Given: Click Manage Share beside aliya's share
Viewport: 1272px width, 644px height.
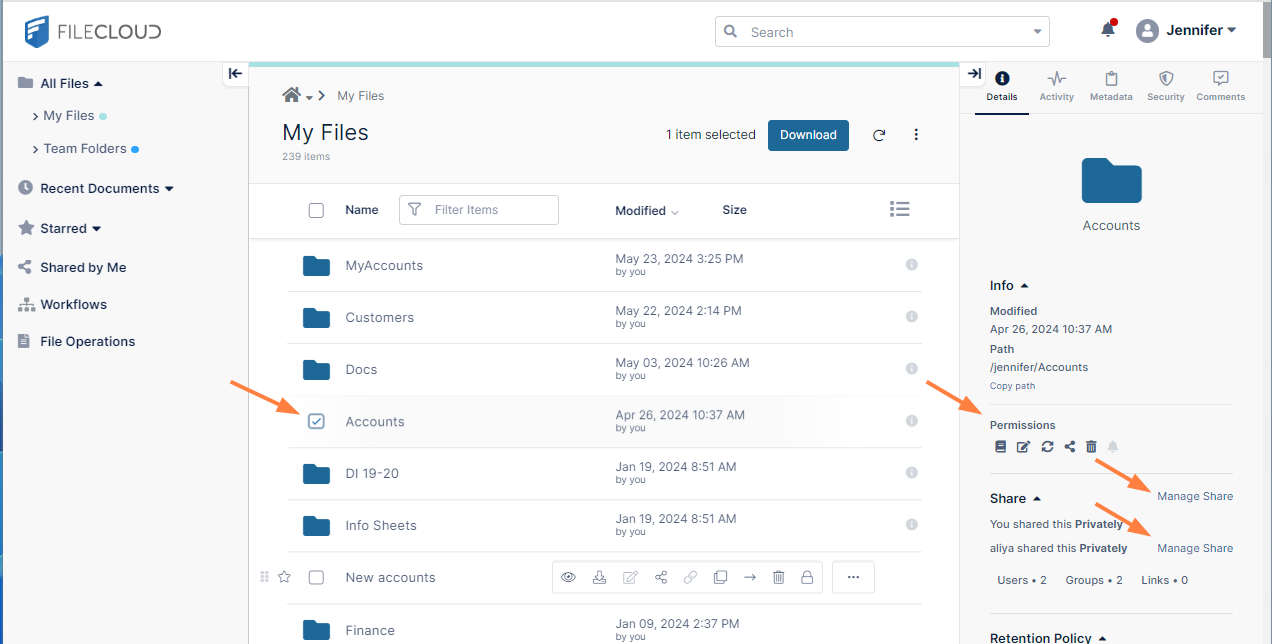Looking at the screenshot, I should point(1194,548).
